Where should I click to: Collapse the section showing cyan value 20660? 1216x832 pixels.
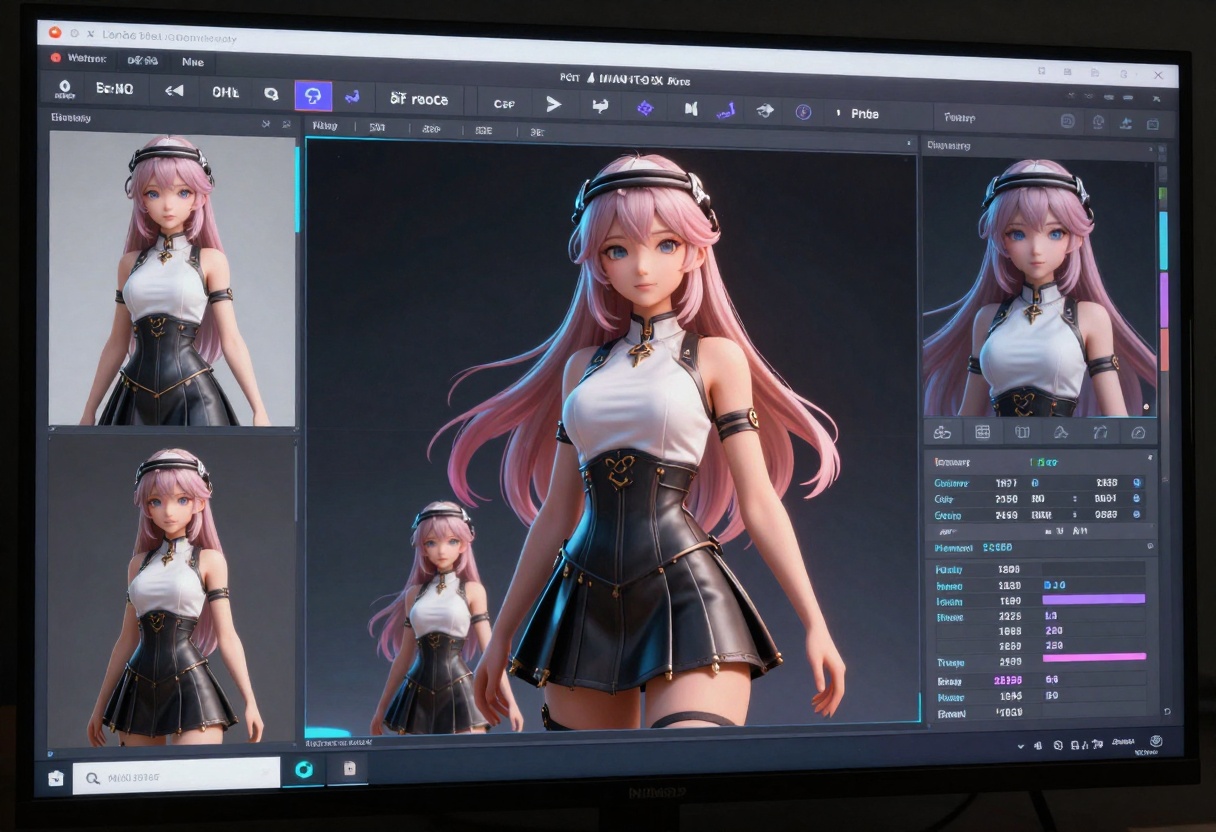tap(1150, 547)
